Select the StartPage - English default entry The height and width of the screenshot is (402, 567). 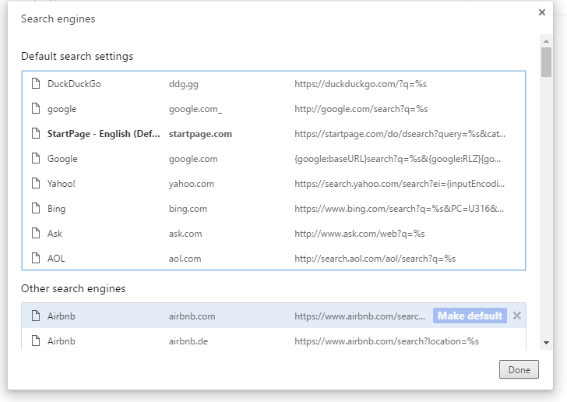[103, 134]
